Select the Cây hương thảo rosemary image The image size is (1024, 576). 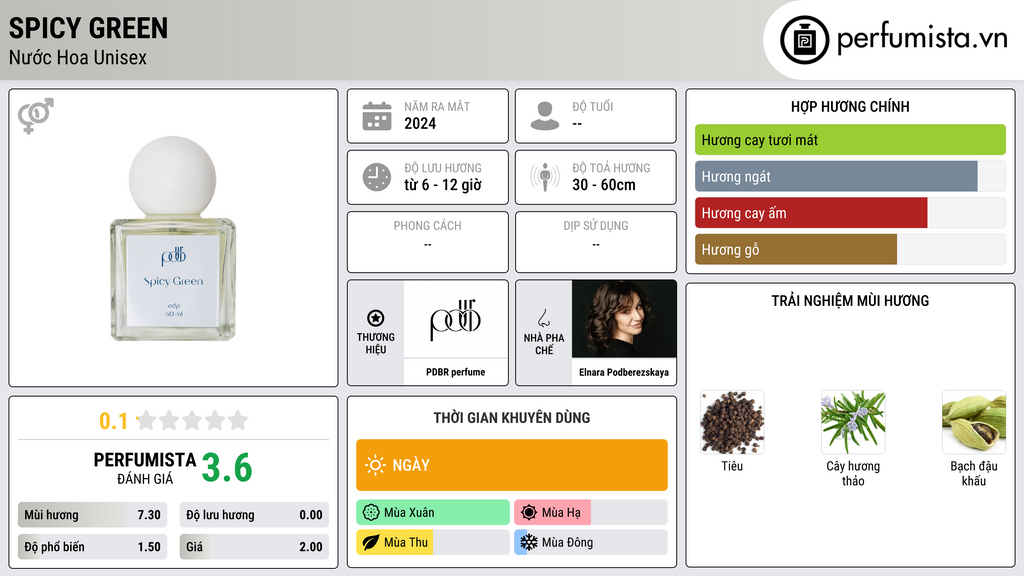pos(853,423)
